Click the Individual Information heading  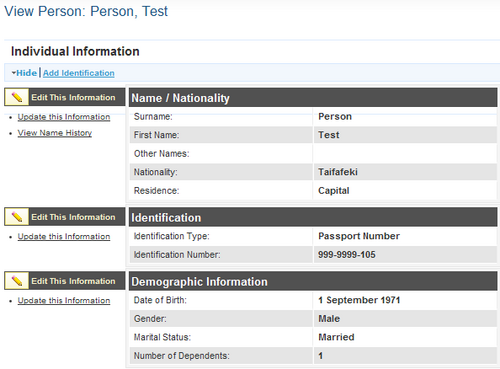tap(75, 51)
